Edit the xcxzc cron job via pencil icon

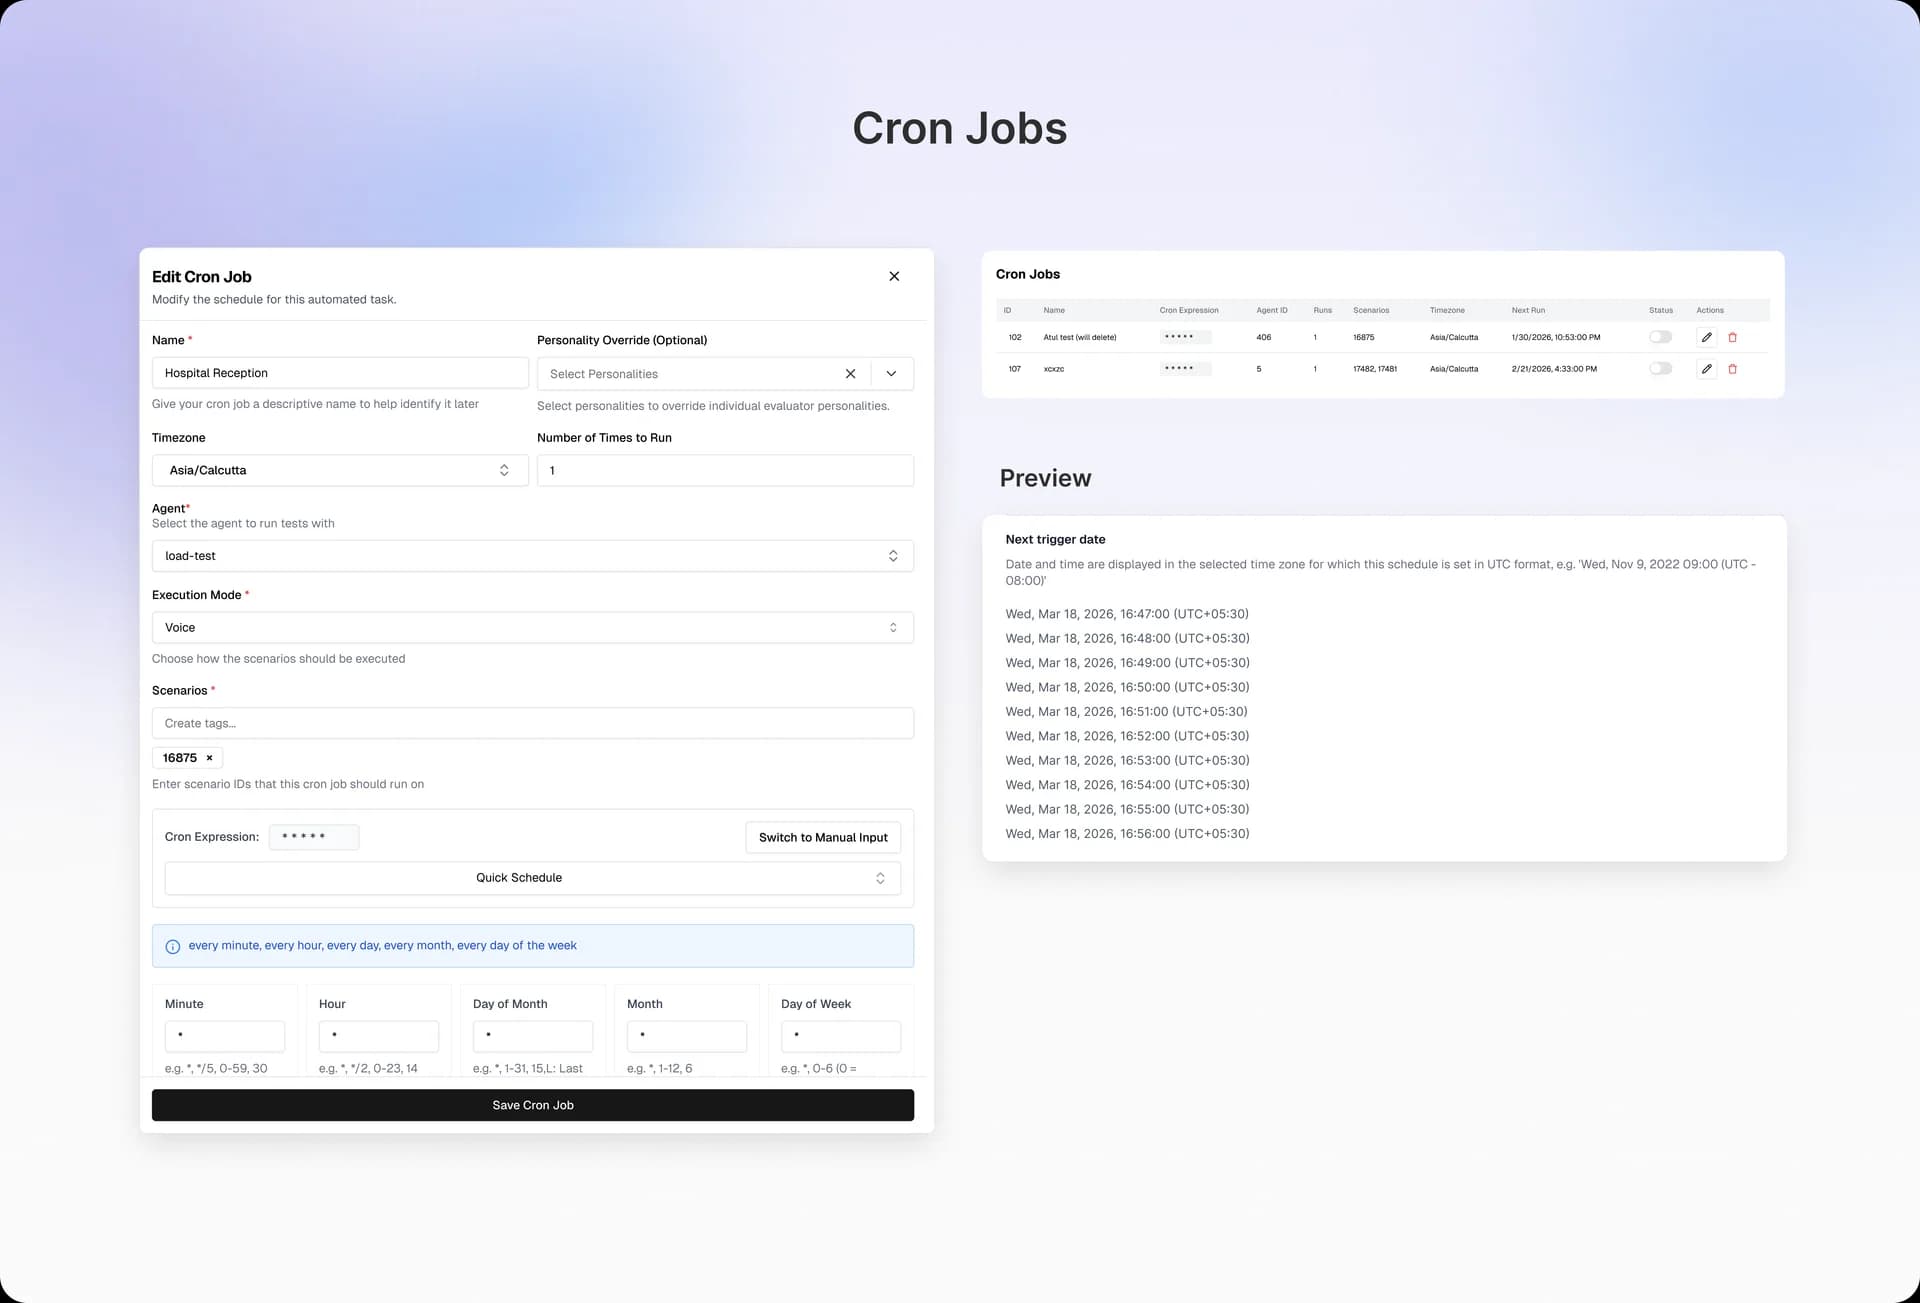(1707, 368)
